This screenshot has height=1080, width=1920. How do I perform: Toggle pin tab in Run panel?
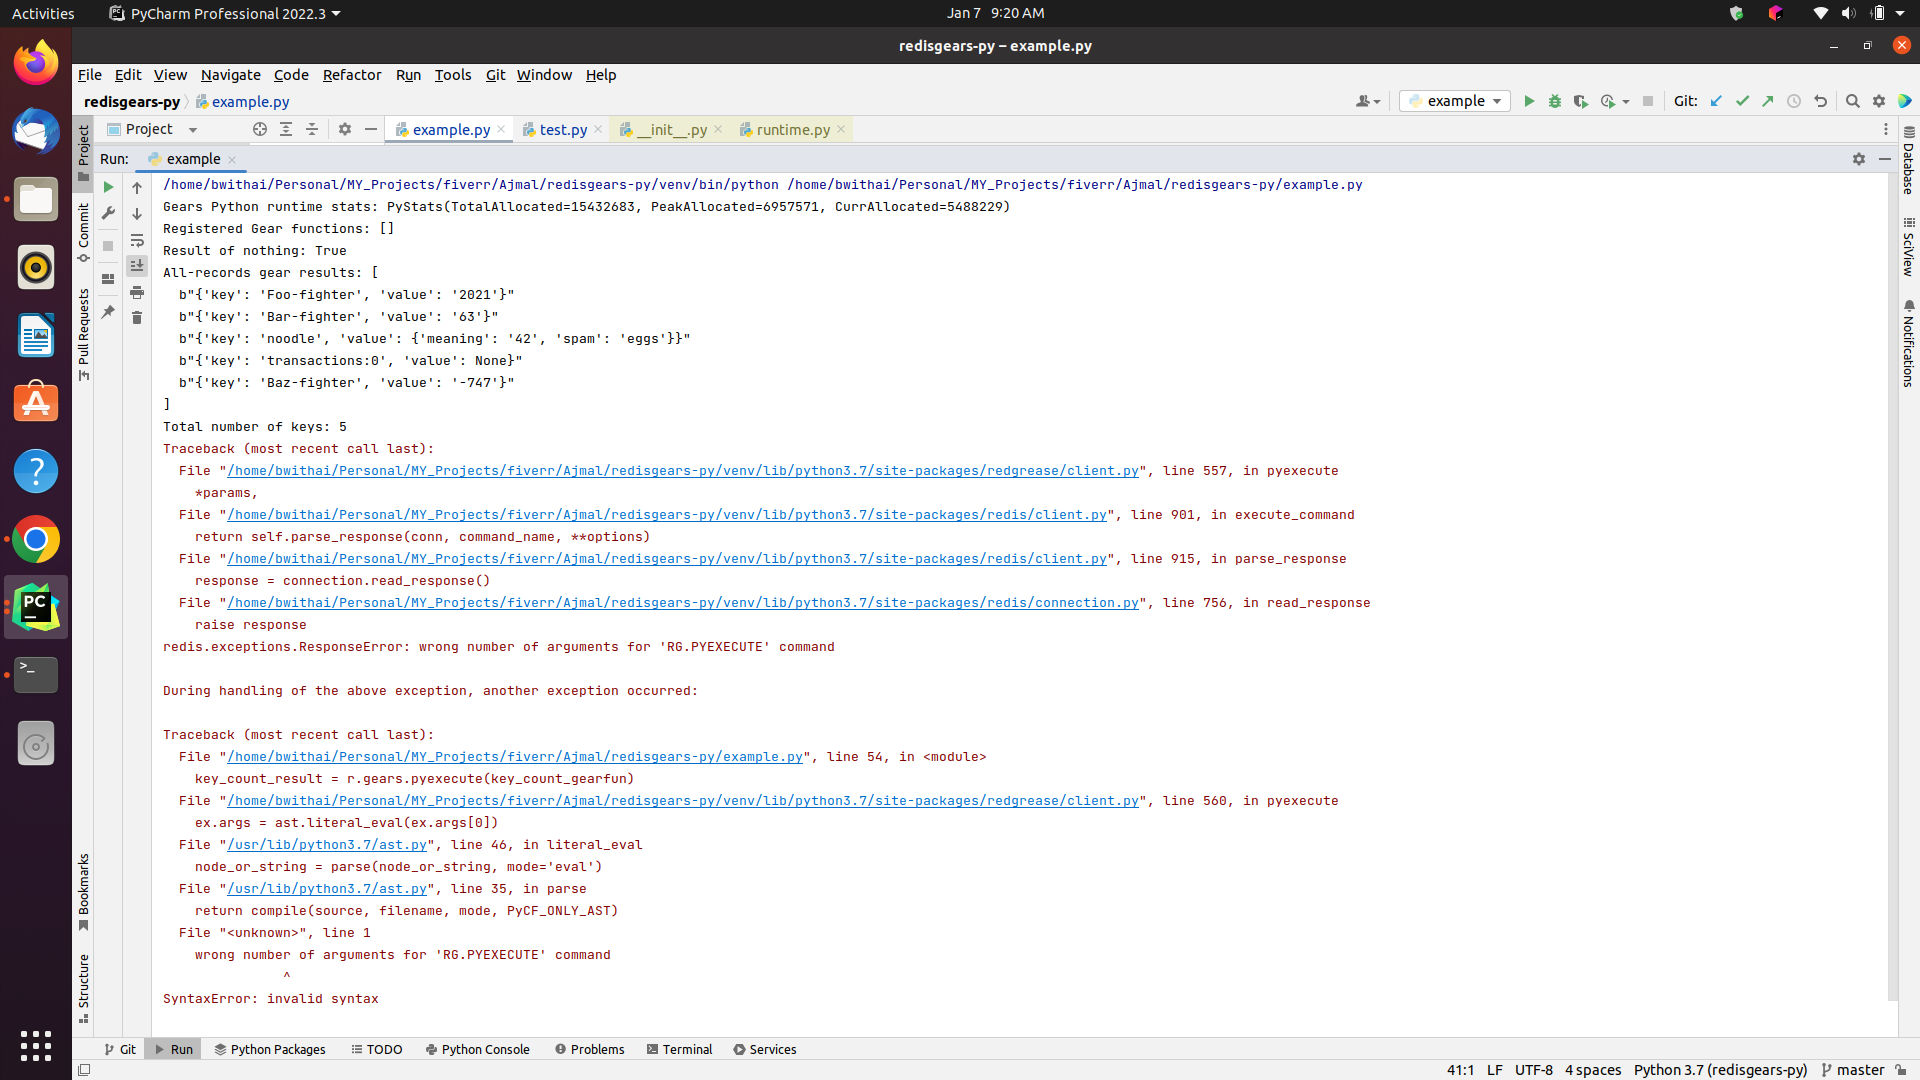[108, 312]
